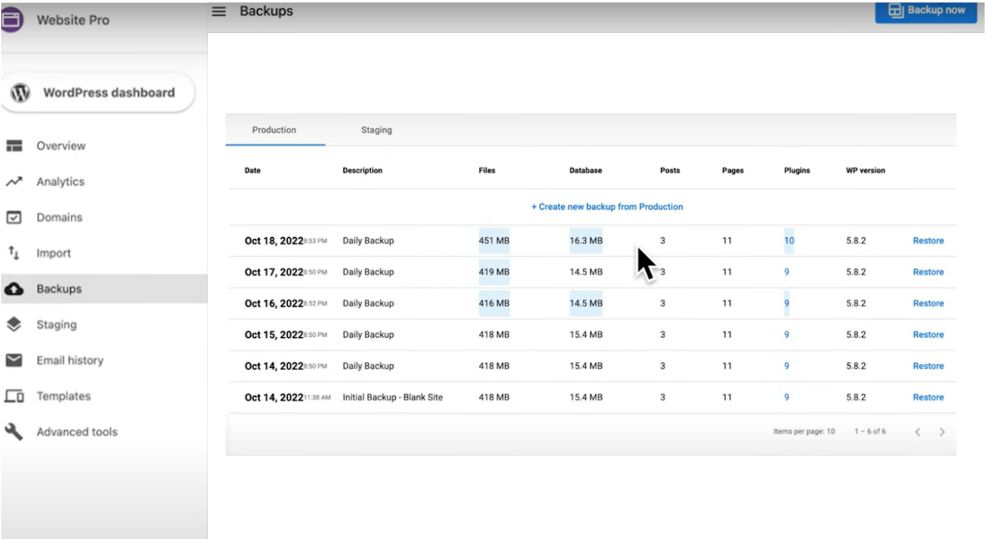Screen dimensions: 985x539
Task: Click the 1 – 6 of 6 range label
Action: [870, 432]
